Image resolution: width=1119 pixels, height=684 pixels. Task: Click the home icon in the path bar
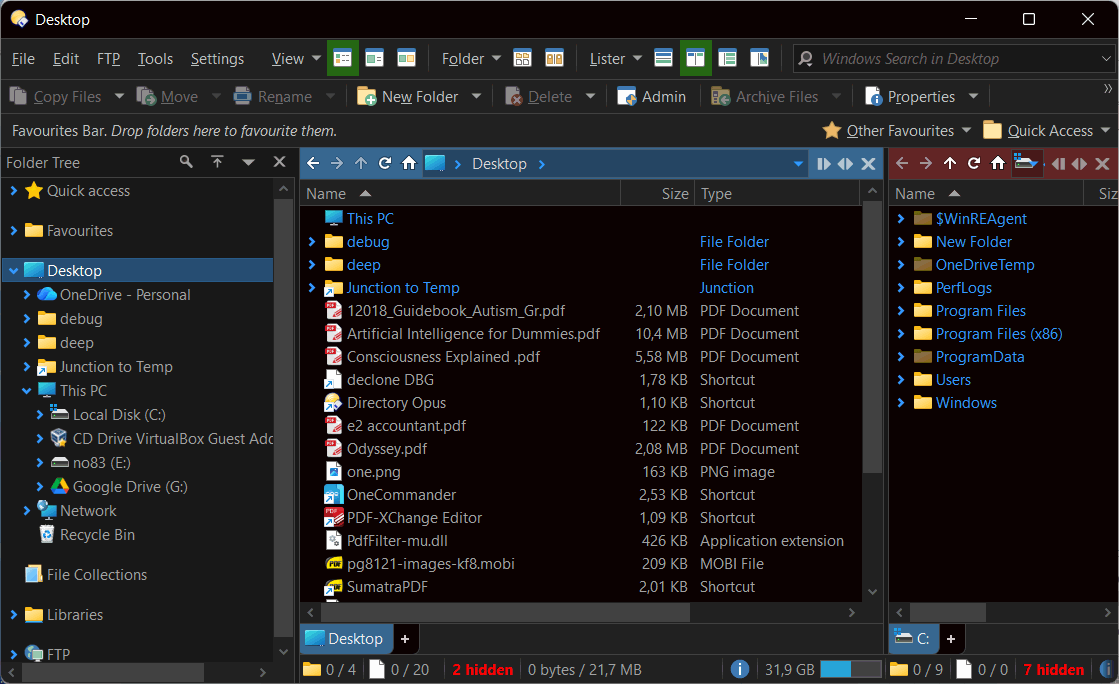point(408,162)
